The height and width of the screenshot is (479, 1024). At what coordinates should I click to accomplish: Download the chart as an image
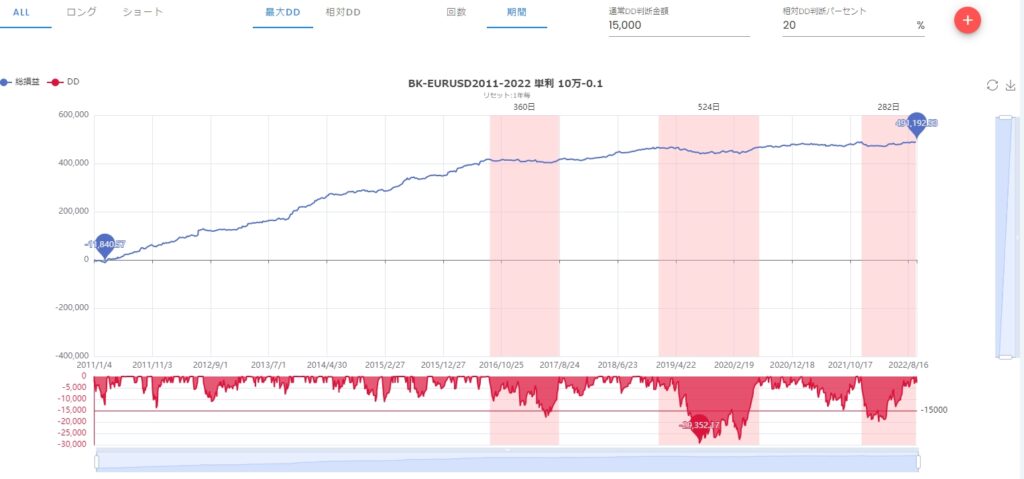pos(1010,86)
